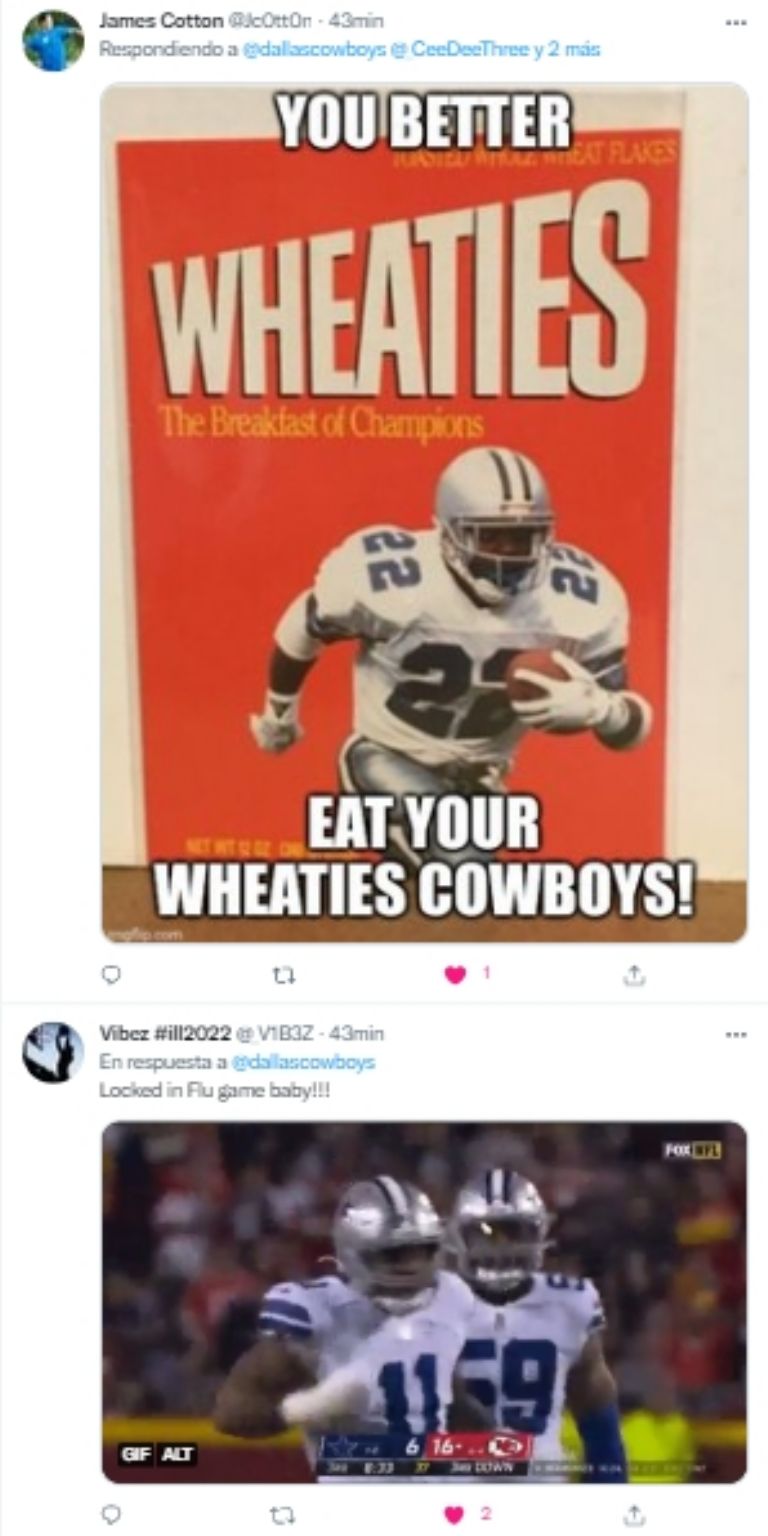Play the Cowboys players GIF
The height and width of the screenshot is (1536, 768).
pyautogui.click(x=424, y=1300)
